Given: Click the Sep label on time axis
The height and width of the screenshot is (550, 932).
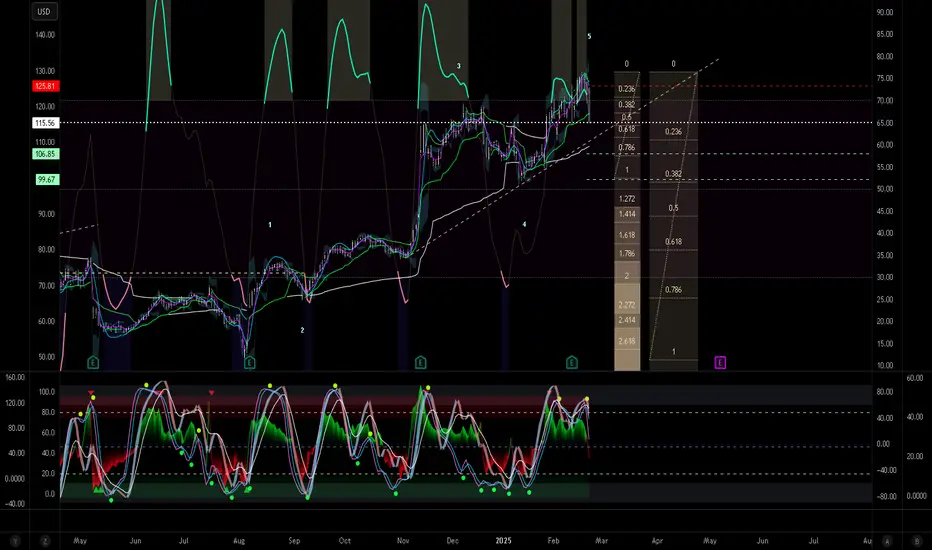Looking at the screenshot, I should (294, 540).
